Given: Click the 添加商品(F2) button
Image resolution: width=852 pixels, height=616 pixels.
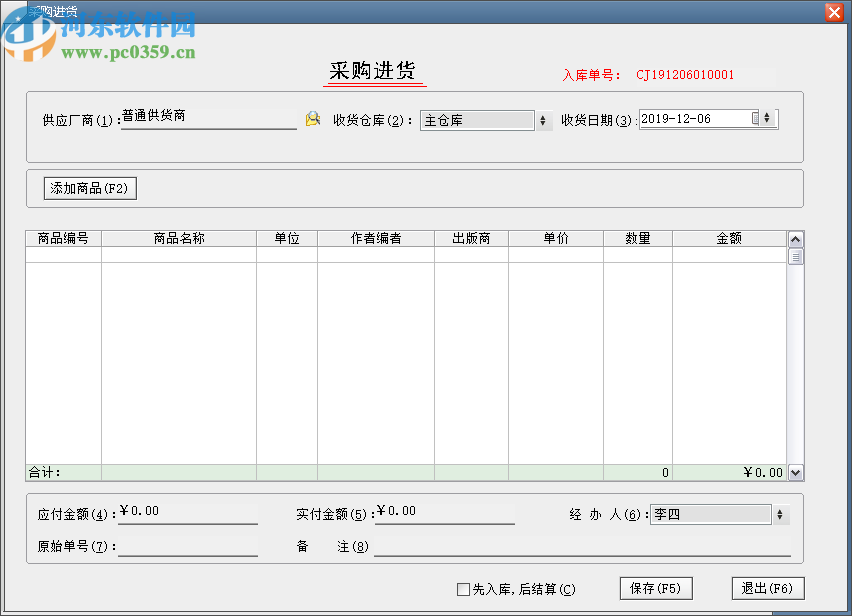Looking at the screenshot, I should [89, 188].
